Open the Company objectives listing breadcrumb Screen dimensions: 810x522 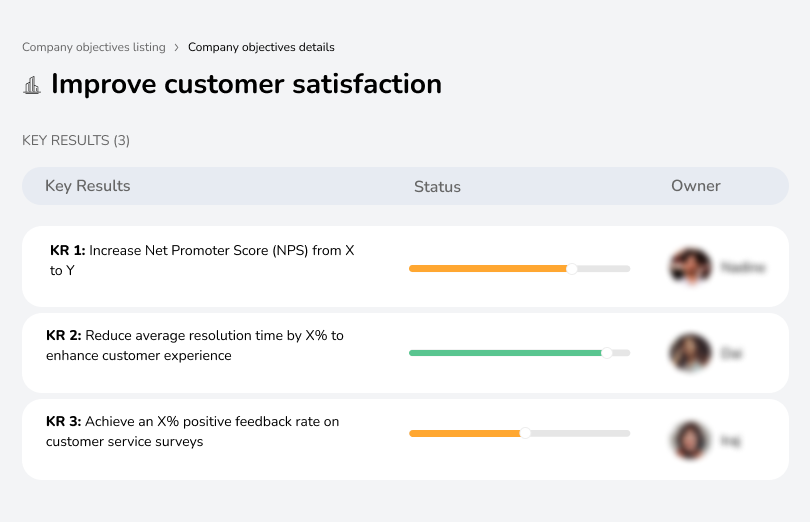(94, 47)
